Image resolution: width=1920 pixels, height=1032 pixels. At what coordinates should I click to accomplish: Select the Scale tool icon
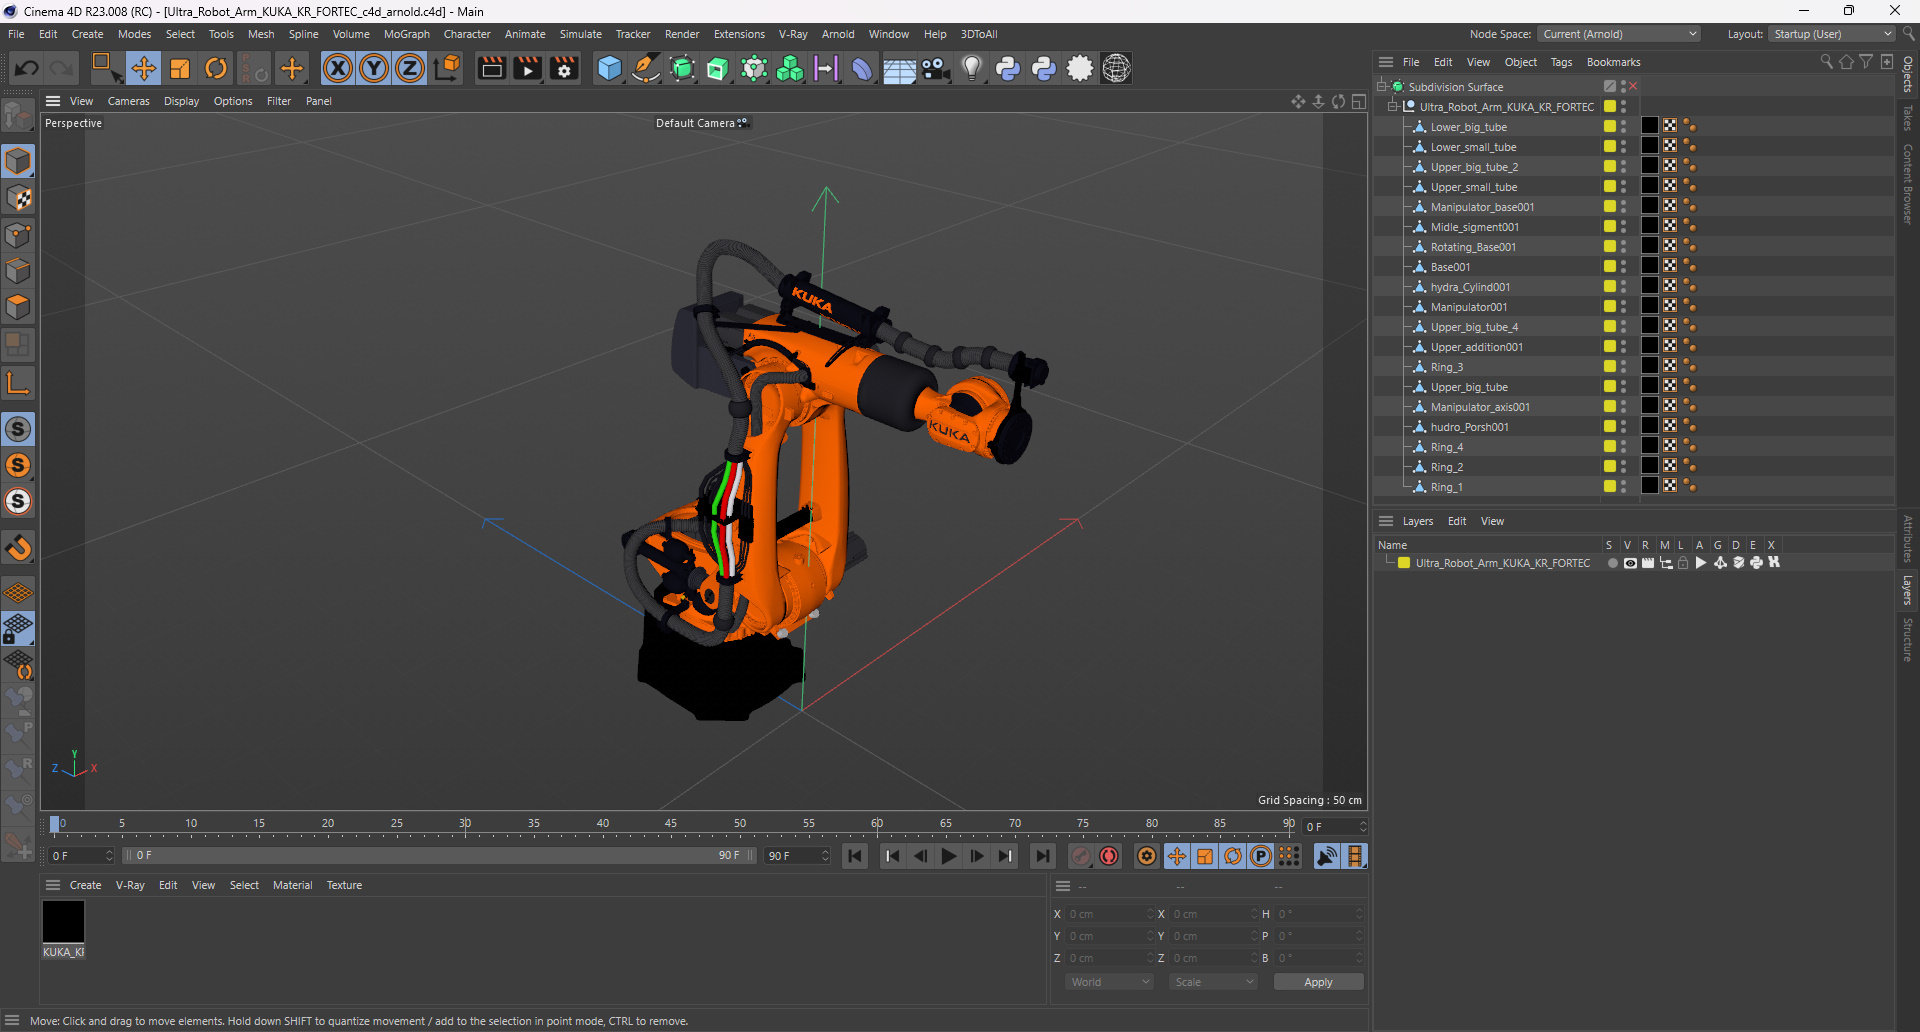pos(180,68)
